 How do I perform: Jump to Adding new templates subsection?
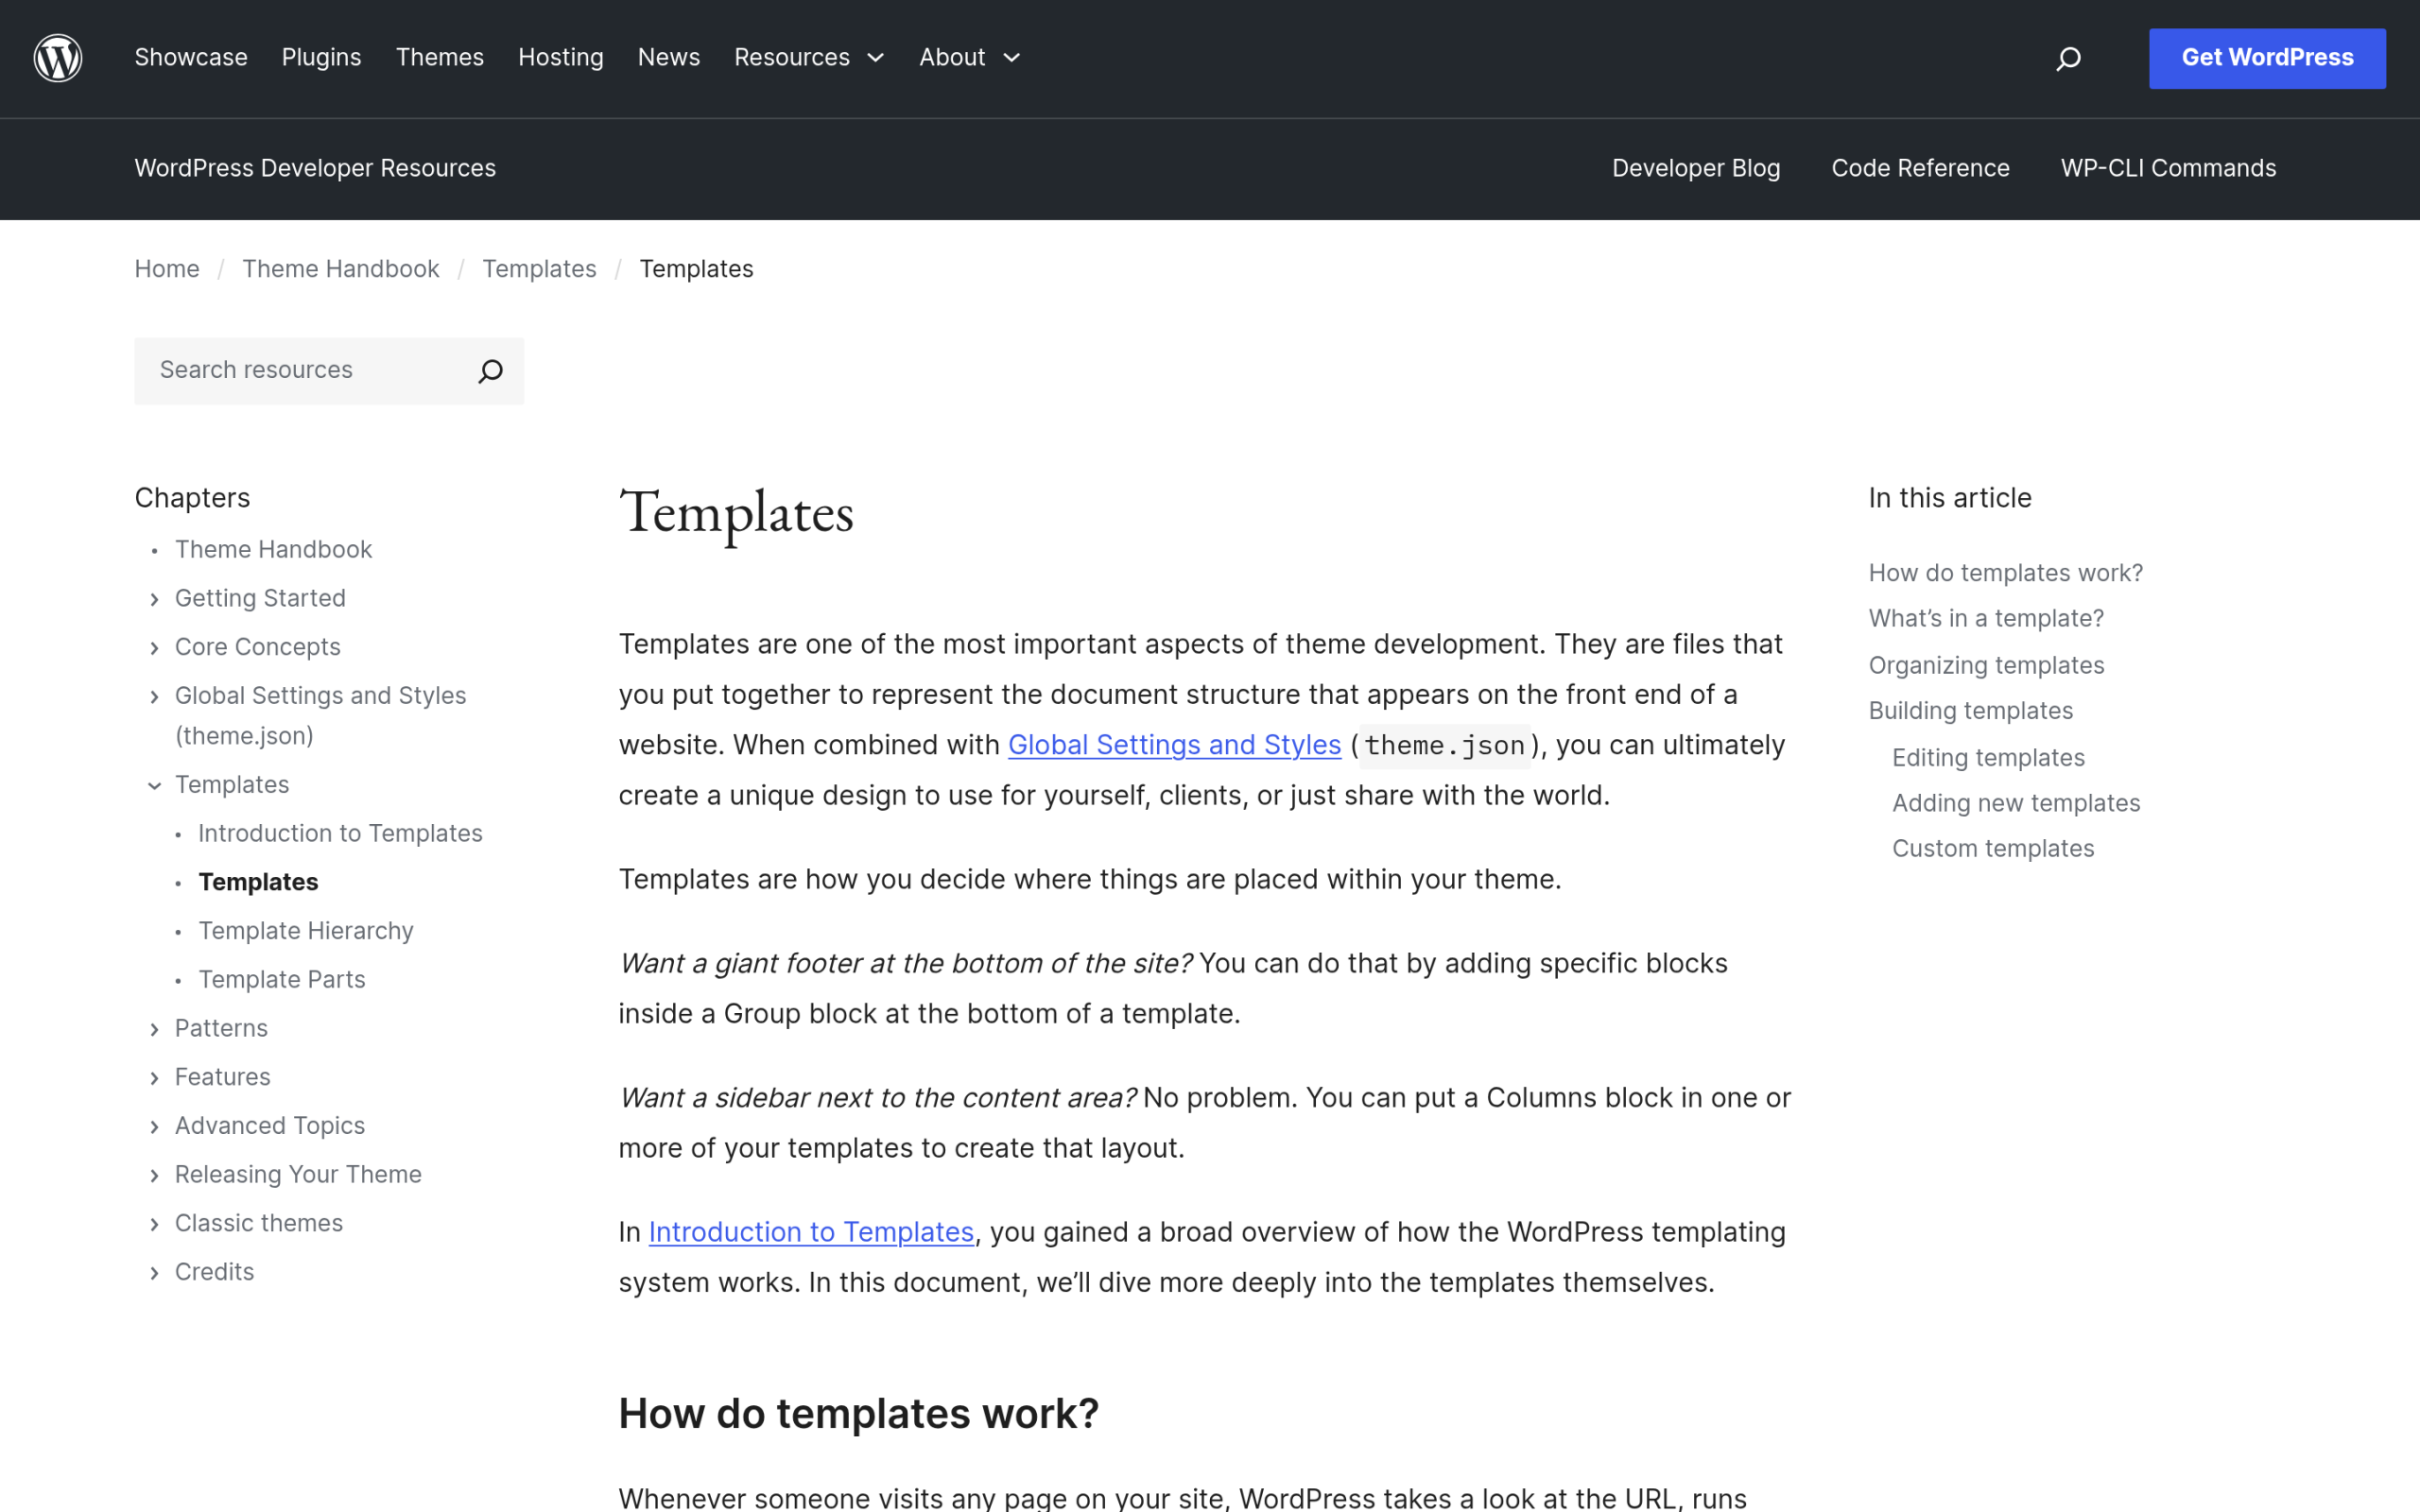(x=2016, y=804)
